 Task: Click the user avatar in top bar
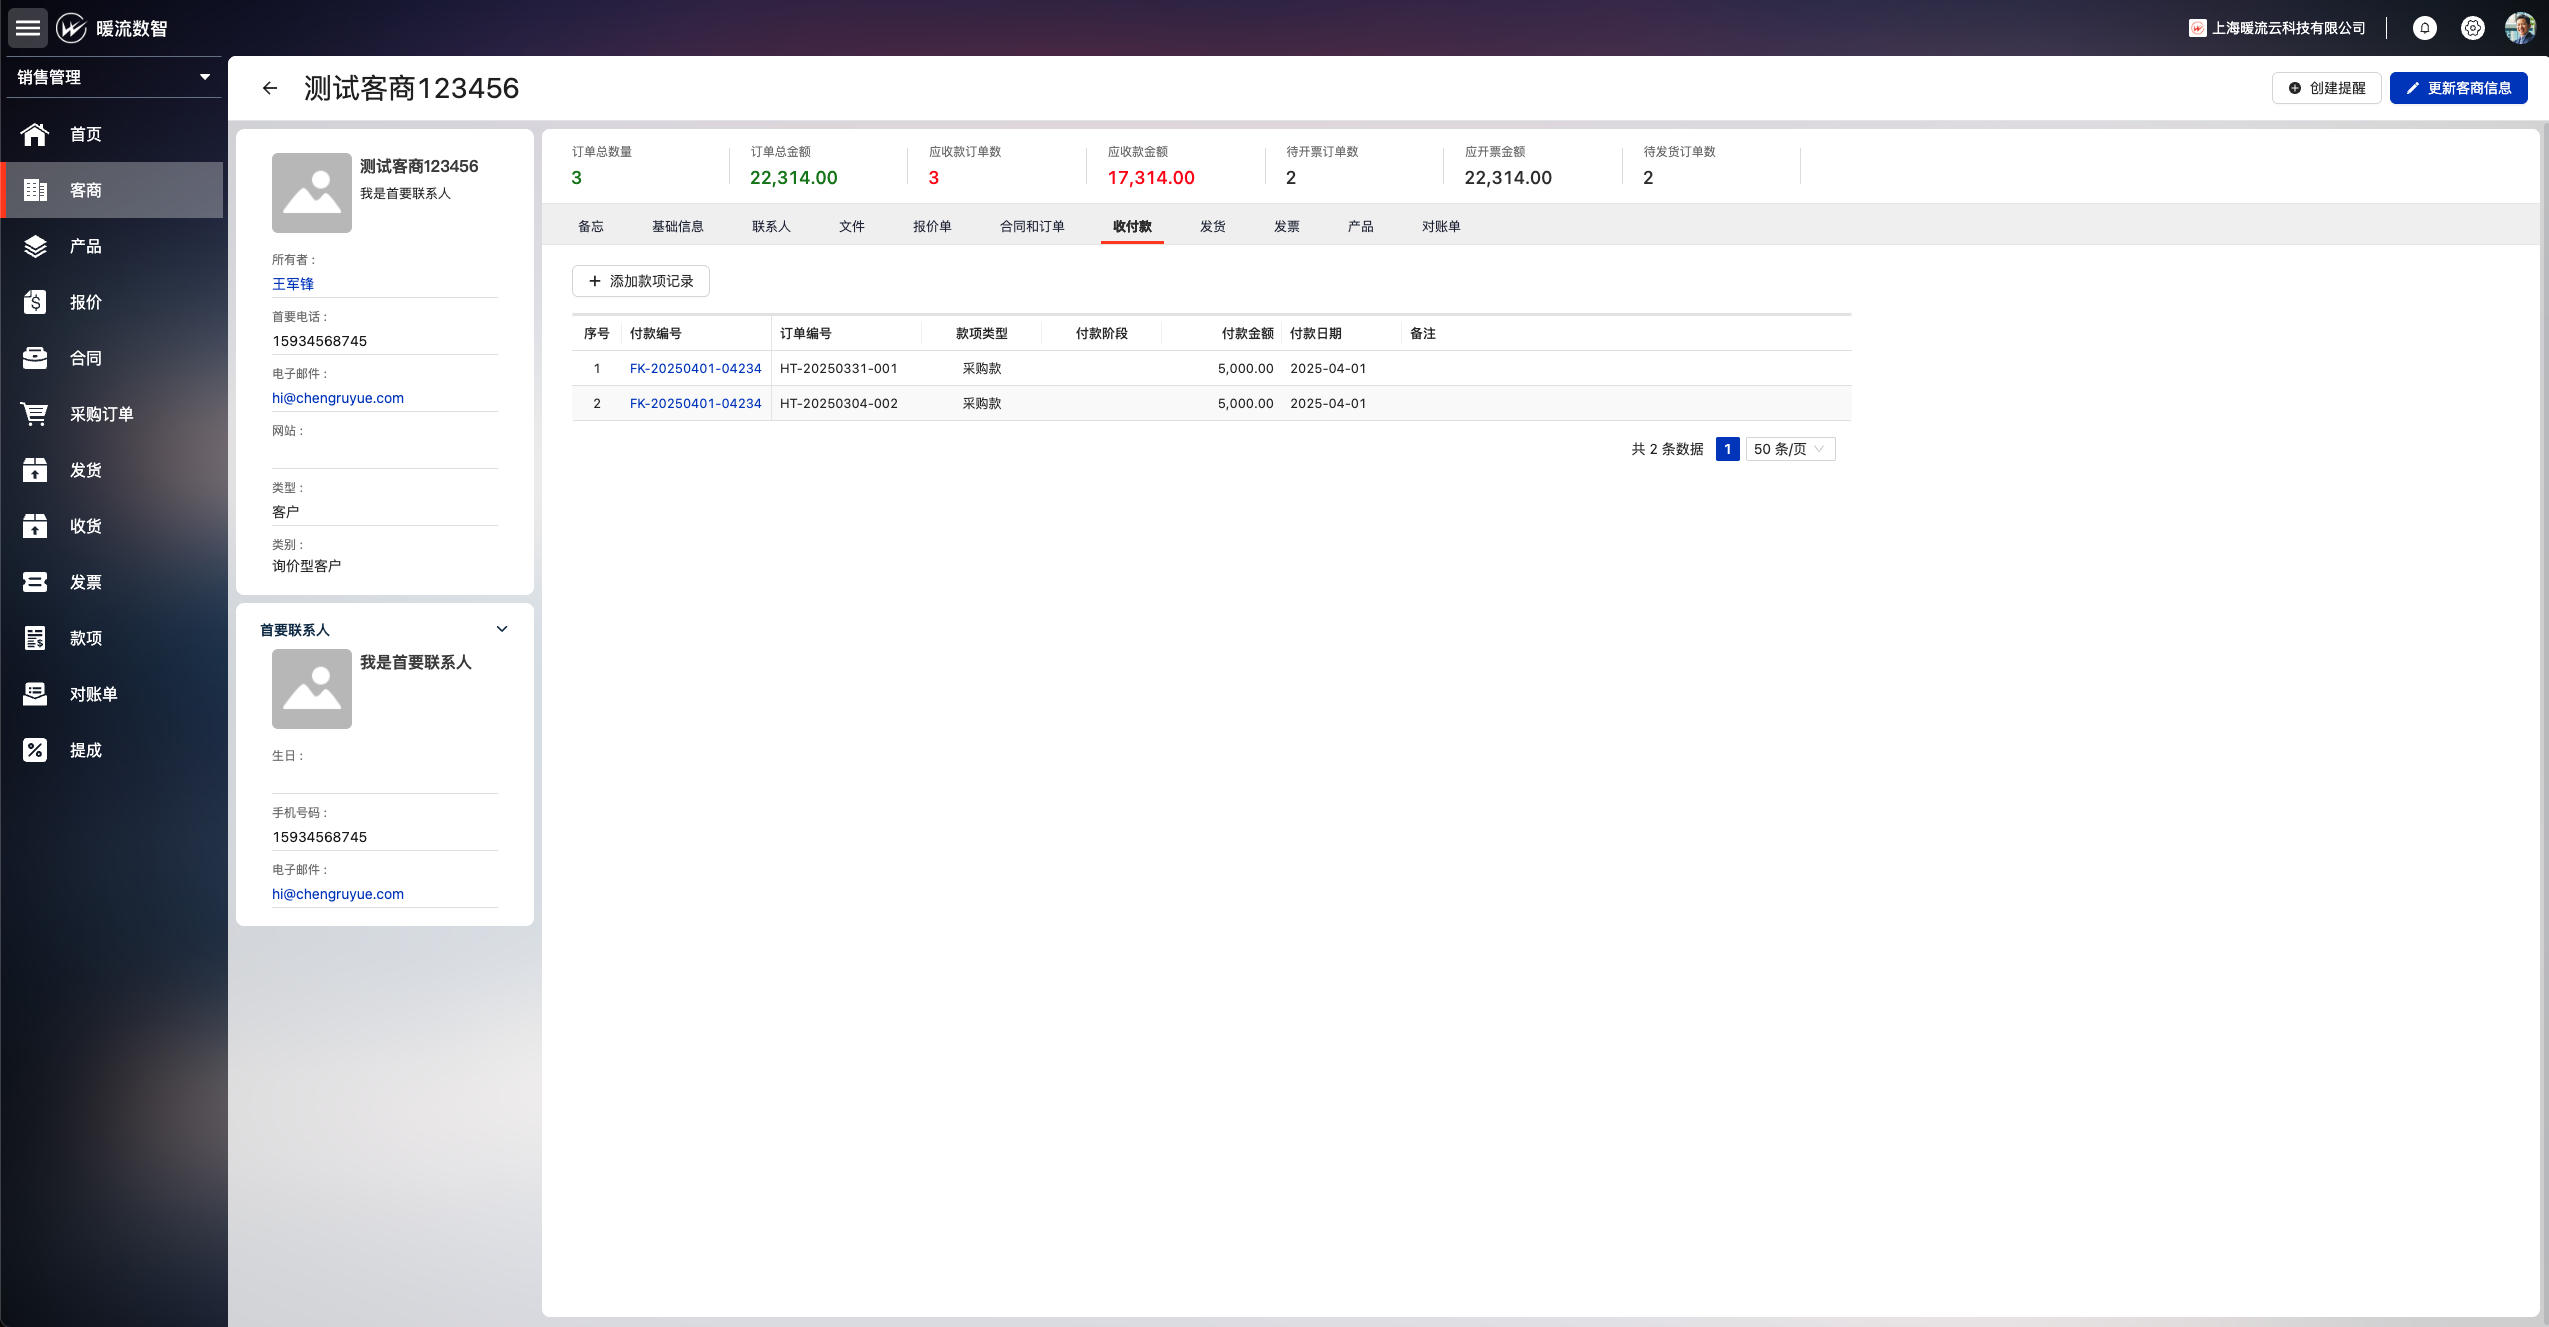coord(2520,28)
